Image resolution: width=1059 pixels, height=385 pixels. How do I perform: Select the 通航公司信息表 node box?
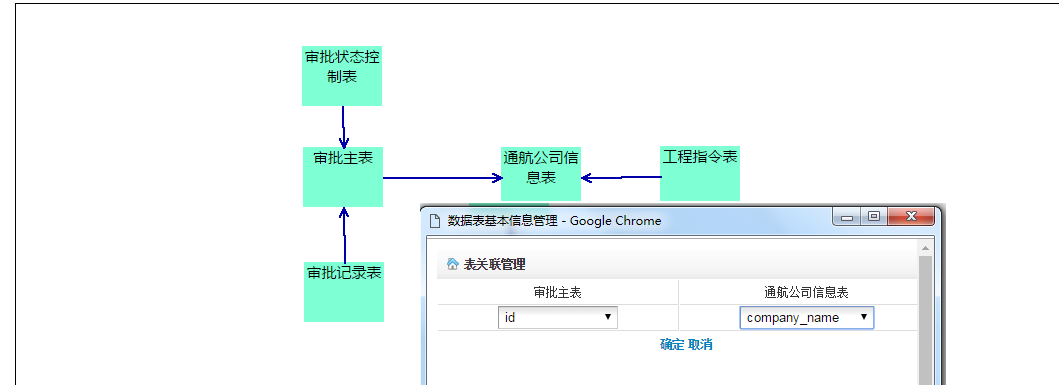click(x=540, y=174)
